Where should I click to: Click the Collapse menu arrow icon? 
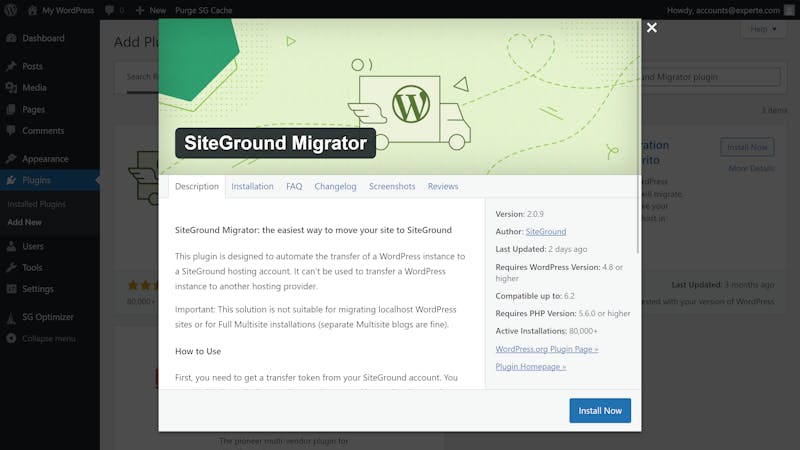(x=11, y=338)
